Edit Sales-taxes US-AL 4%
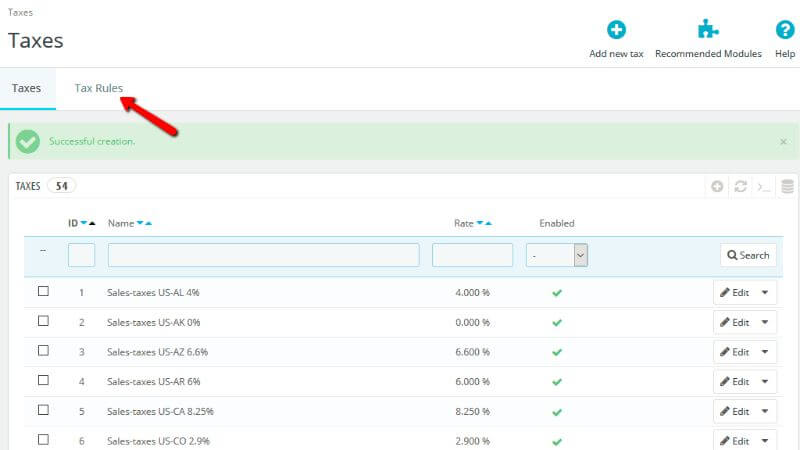 pyautogui.click(x=735, y=292)
